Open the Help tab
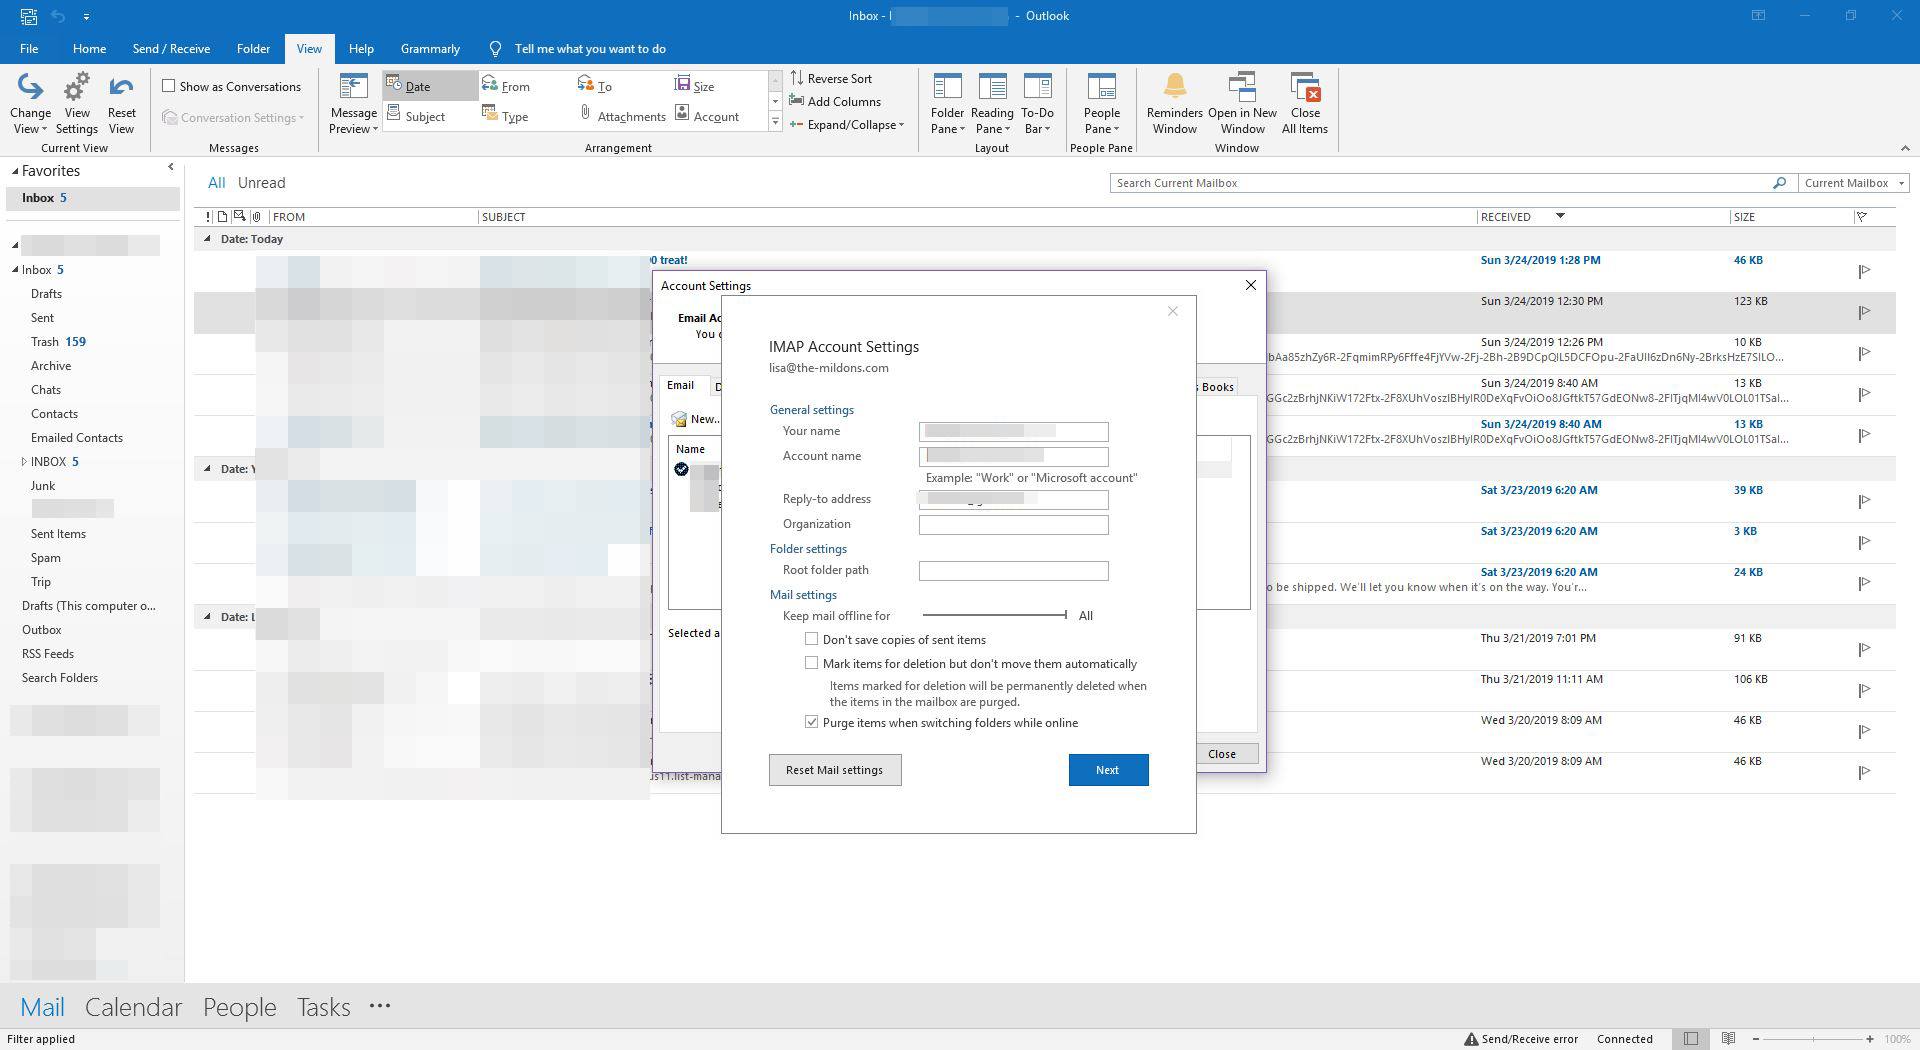The height and width of the screenshot is (1050, 1920). pyautogui.click(x=361, y=49)
